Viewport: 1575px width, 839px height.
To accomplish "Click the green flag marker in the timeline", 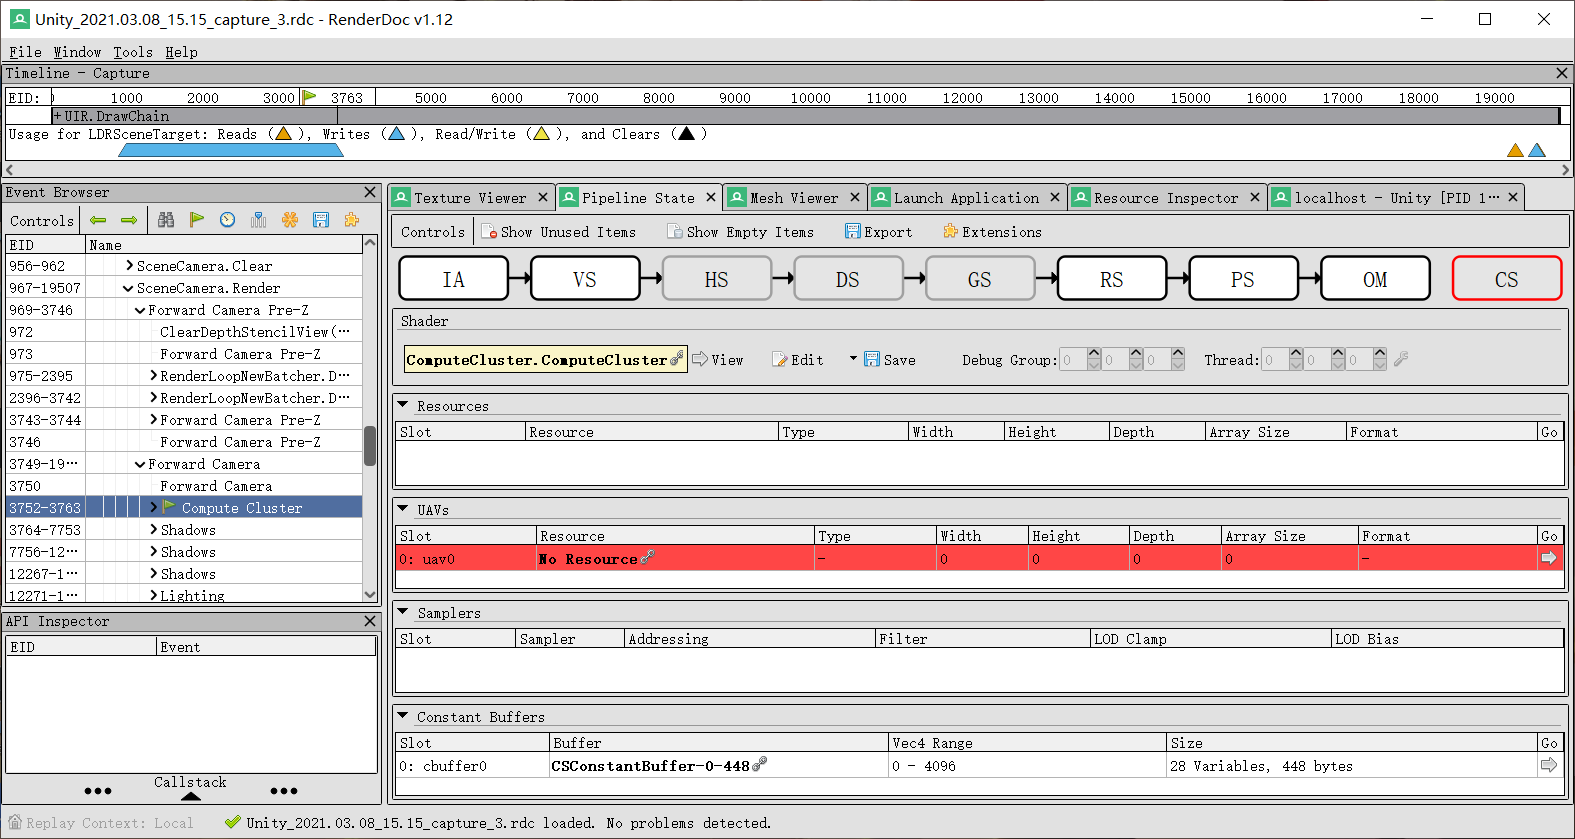I will (x=309, y=97).
